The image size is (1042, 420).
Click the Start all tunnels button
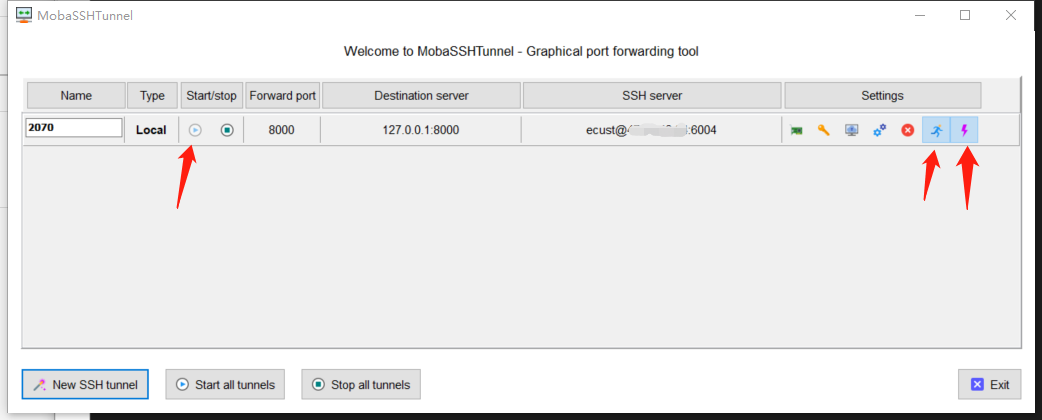[x=225, y=384]
